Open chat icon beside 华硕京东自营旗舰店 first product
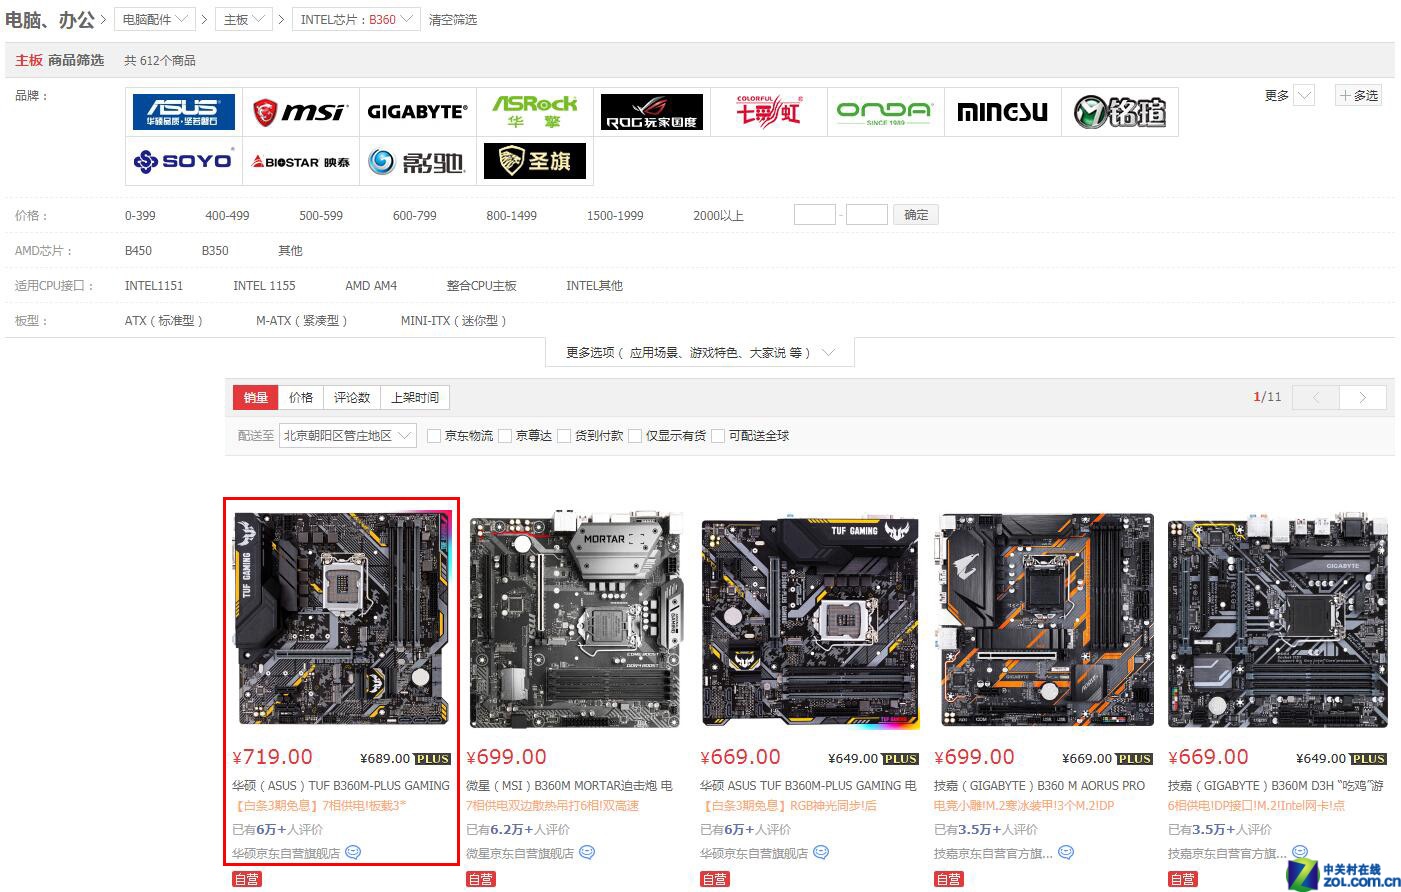The height and width of the screenshot is (892, 1401). (353, 853)
